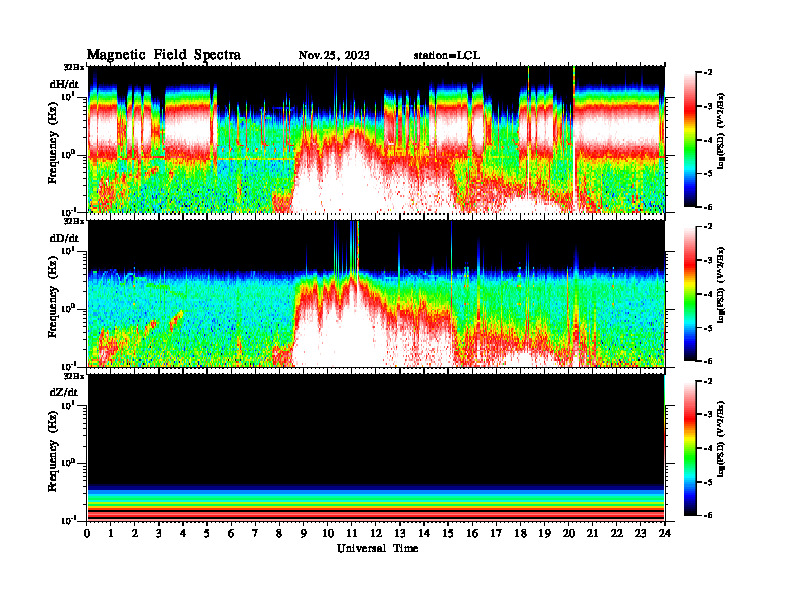Click hour tick label "5" on time axis
Viewport: 792px width, 612px height.
click(207, 533)
